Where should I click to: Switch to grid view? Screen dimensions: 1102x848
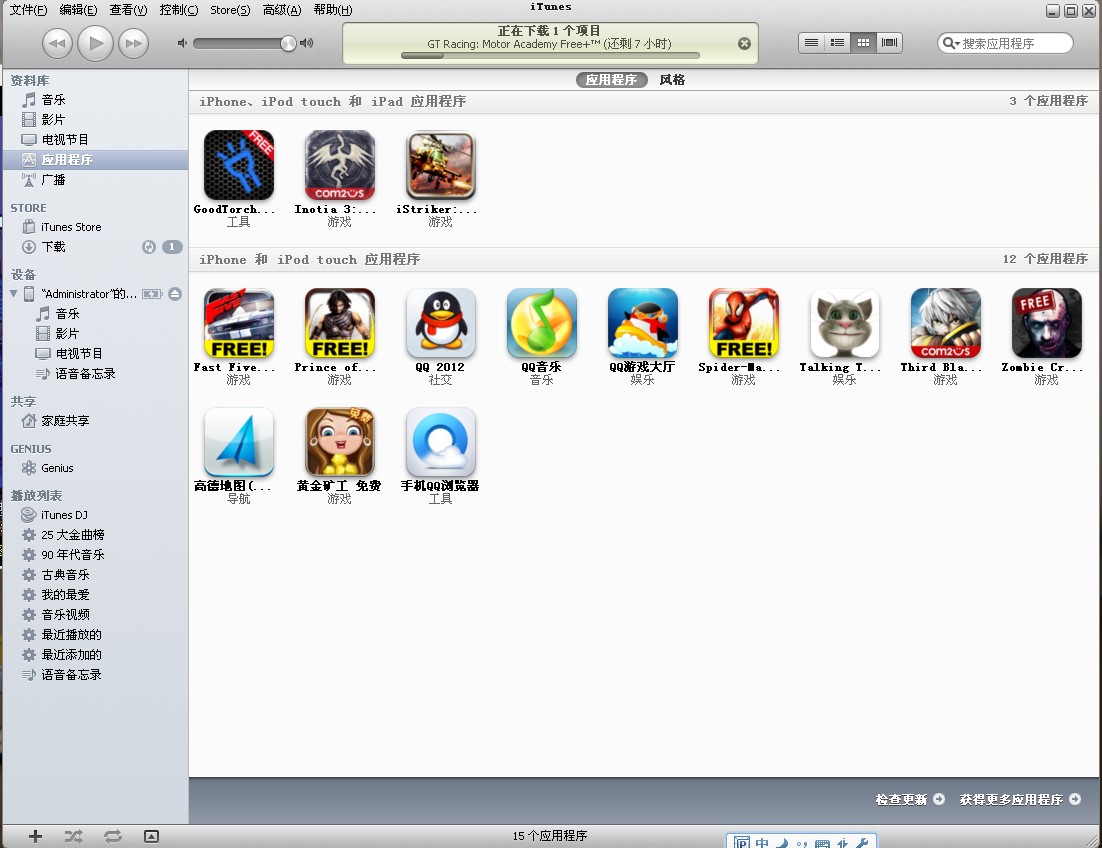863,43
